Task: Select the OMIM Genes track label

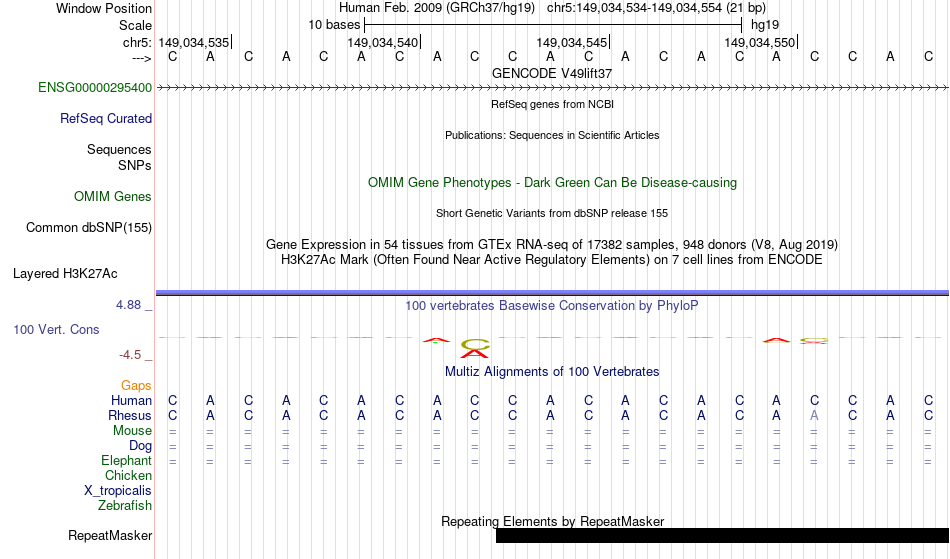Action: (113, 197)
